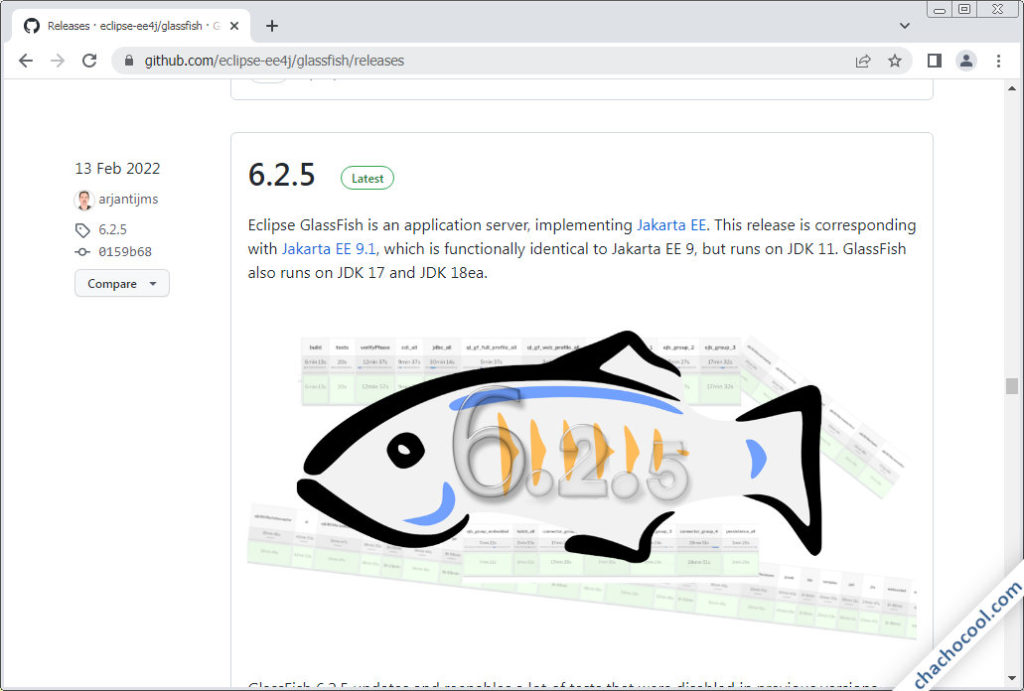Follow the Jakarta EE link
The width and height of the screenshot is (1024, 691).
[x=671, y=225]
